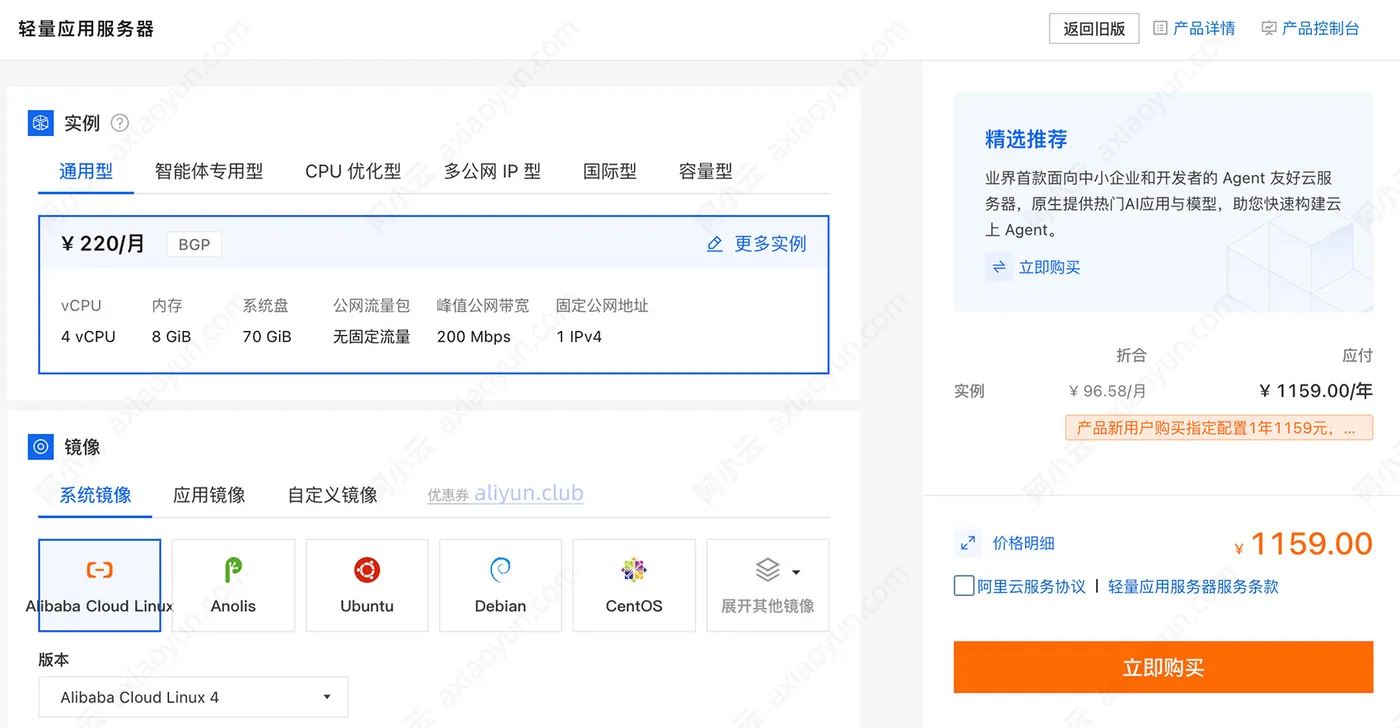Select the 系统镜像 tab
Image resolution: width=1400 pixels, height=728 pixels.
click(95, 495)
